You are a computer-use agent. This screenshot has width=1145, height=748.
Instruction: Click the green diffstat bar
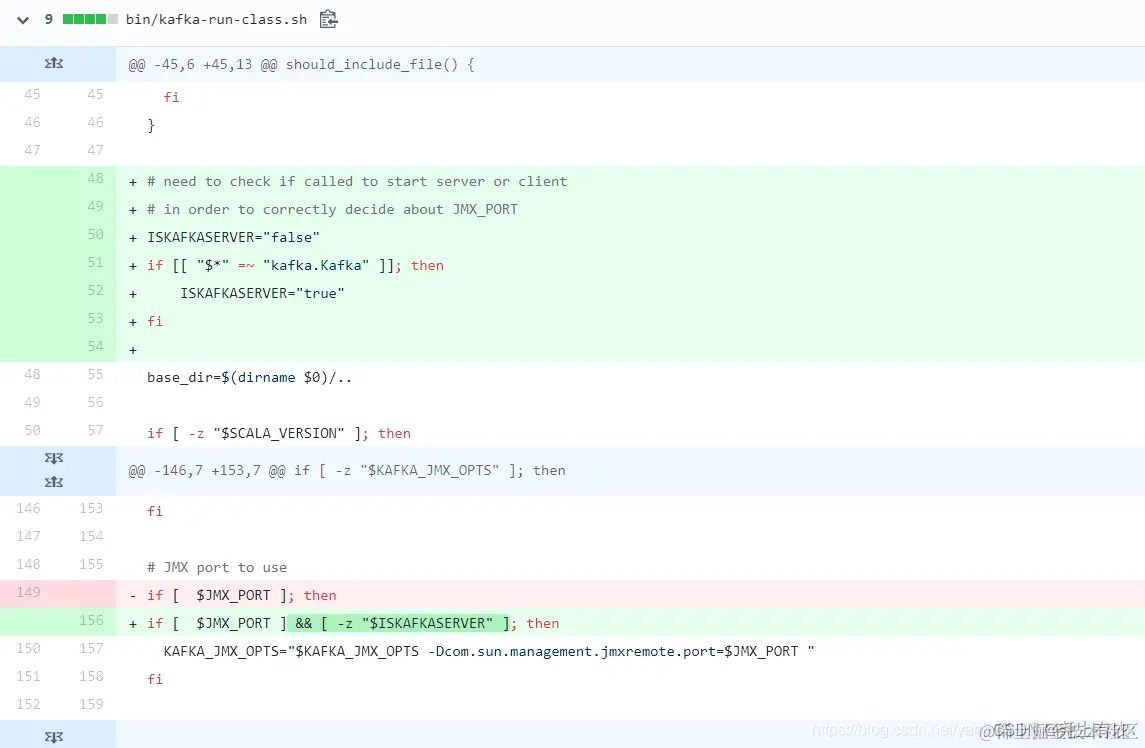click(90, 19)
